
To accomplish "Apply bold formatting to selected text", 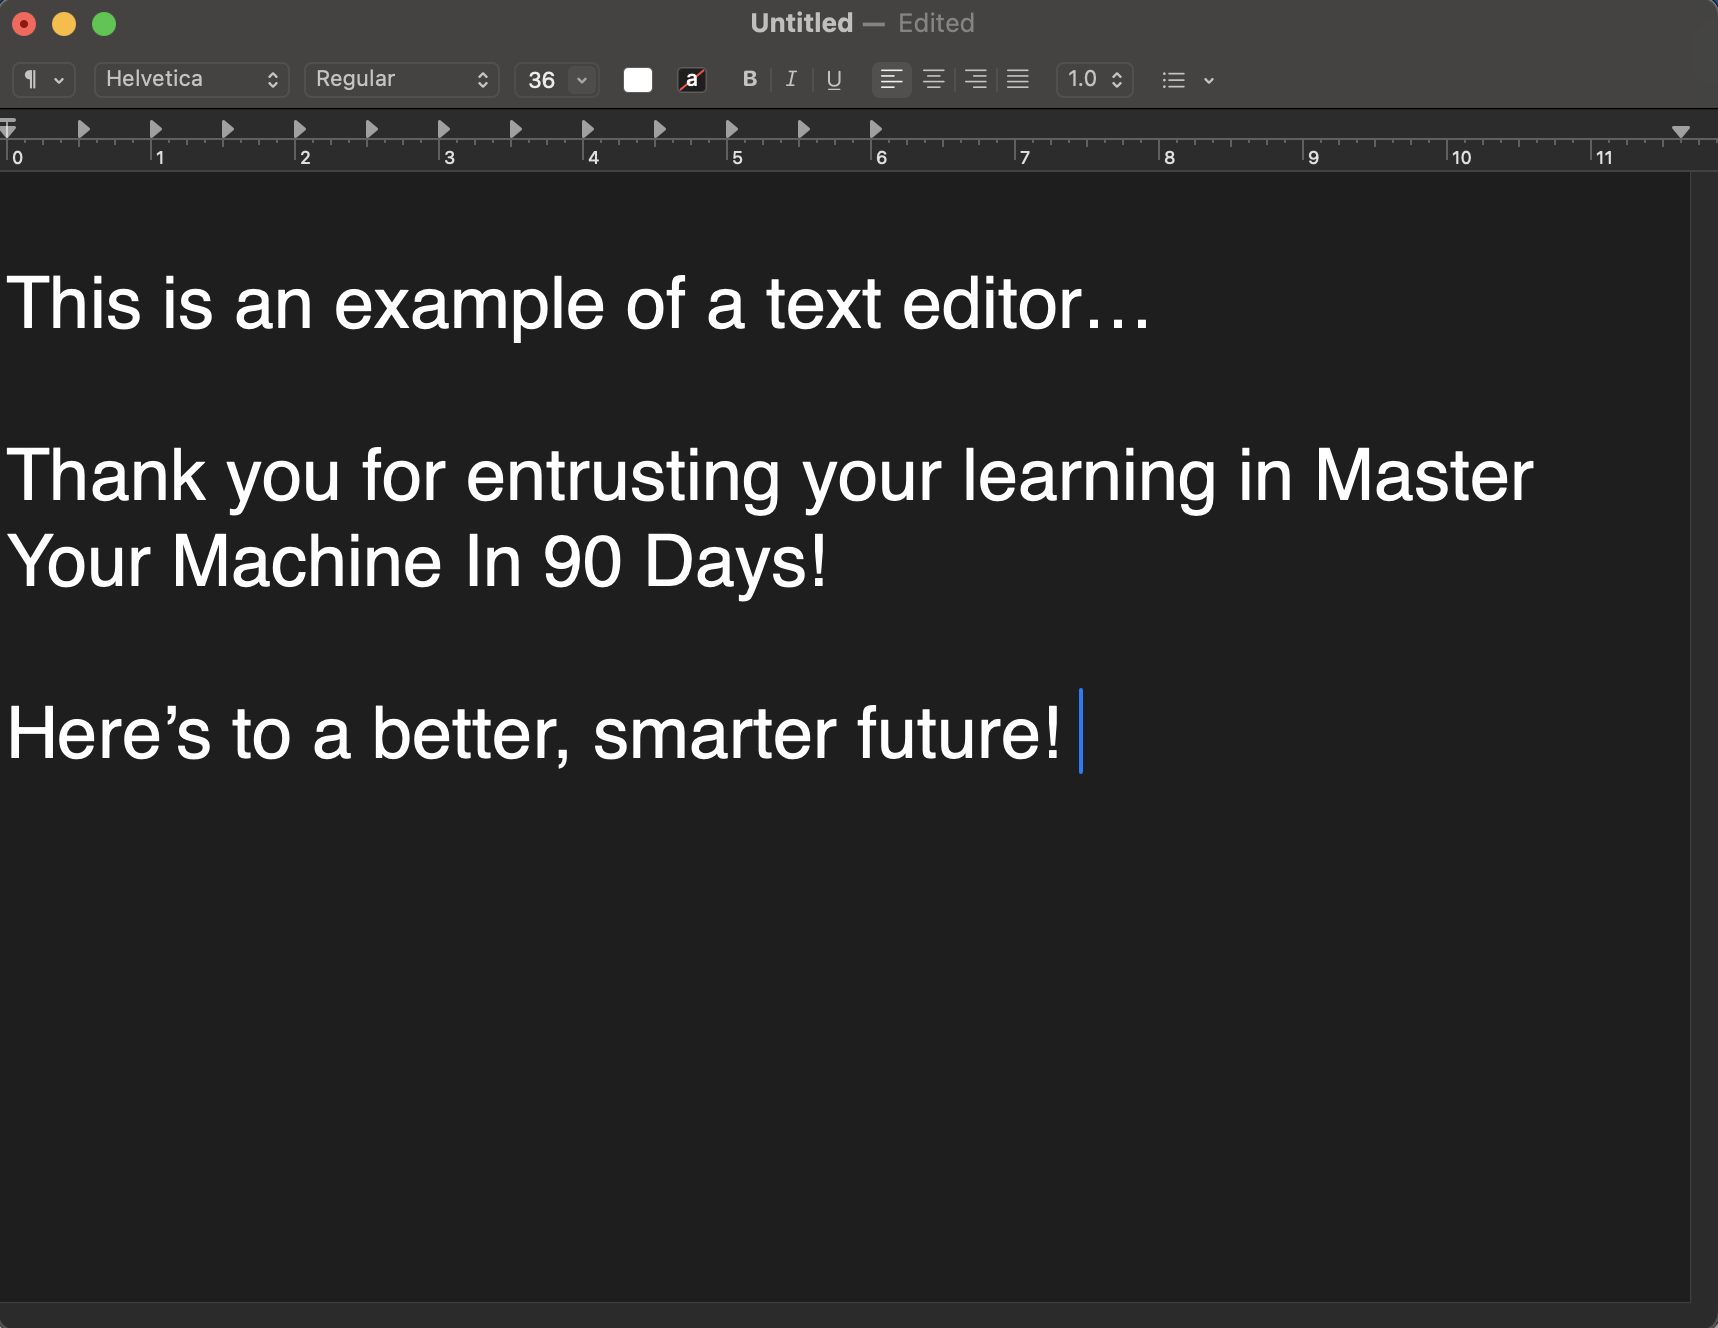I will click(749, 79).
